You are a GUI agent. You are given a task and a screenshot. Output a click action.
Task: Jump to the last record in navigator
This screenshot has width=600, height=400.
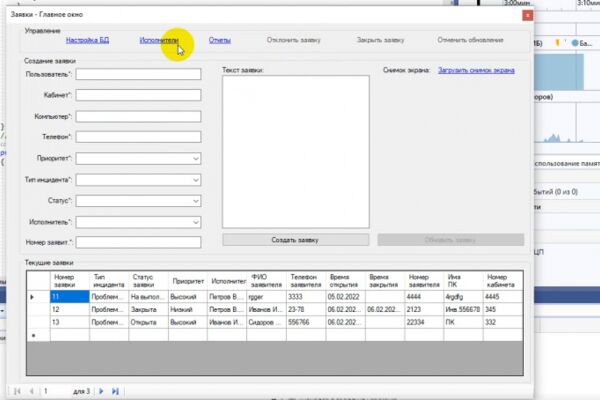[x=115, y=391]
